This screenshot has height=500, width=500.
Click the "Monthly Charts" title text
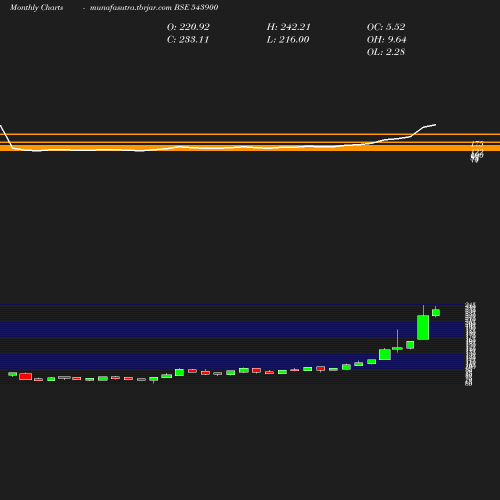click(36, 8)
